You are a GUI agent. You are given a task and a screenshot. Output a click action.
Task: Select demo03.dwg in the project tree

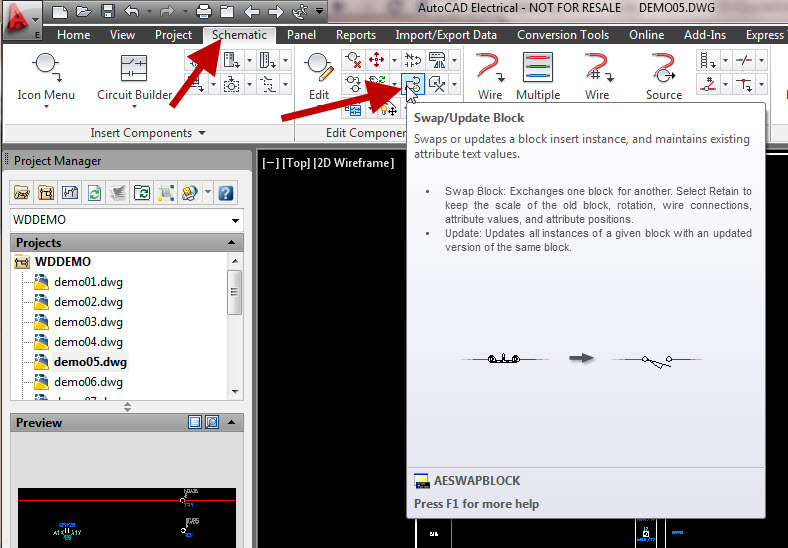88,322
